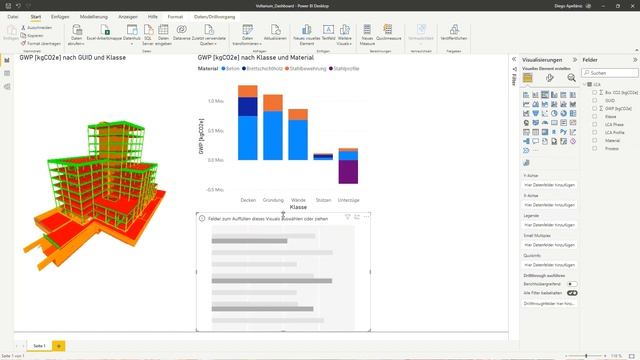Open the Daten abrufen dropdown
Screen dimensions: 640x360
[76, 35]
